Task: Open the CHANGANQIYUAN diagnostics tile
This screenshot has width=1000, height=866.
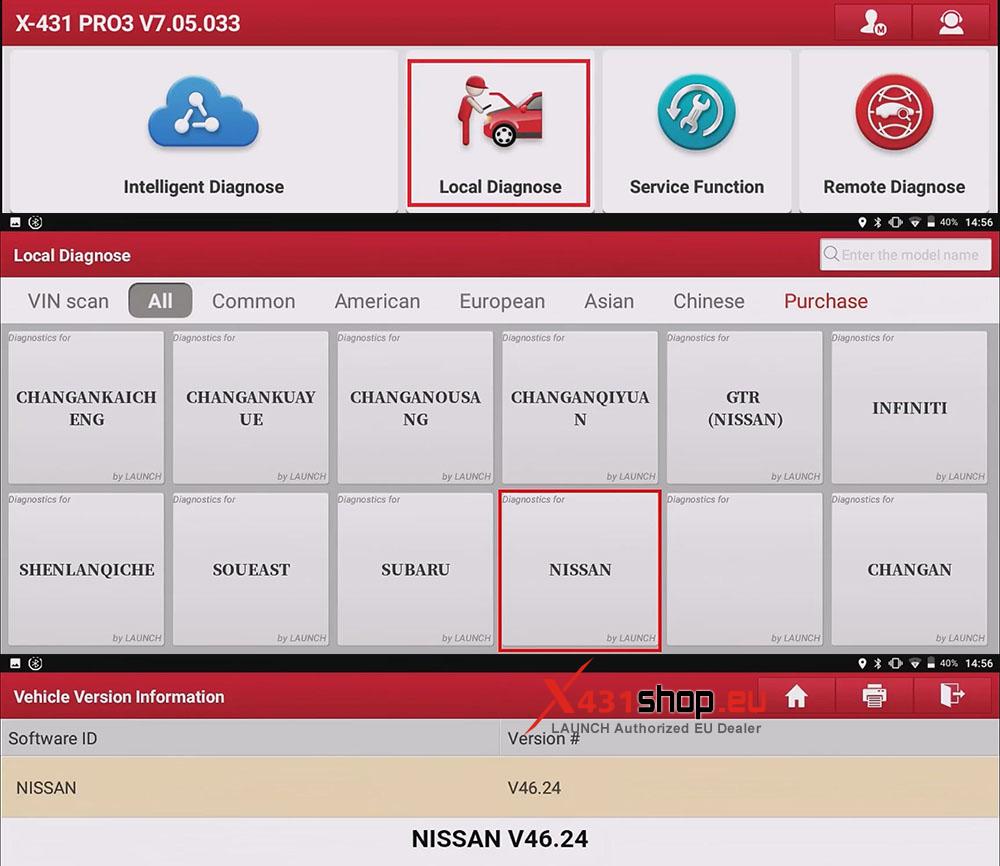Action: pyautogui.click(x=580, y=407)
